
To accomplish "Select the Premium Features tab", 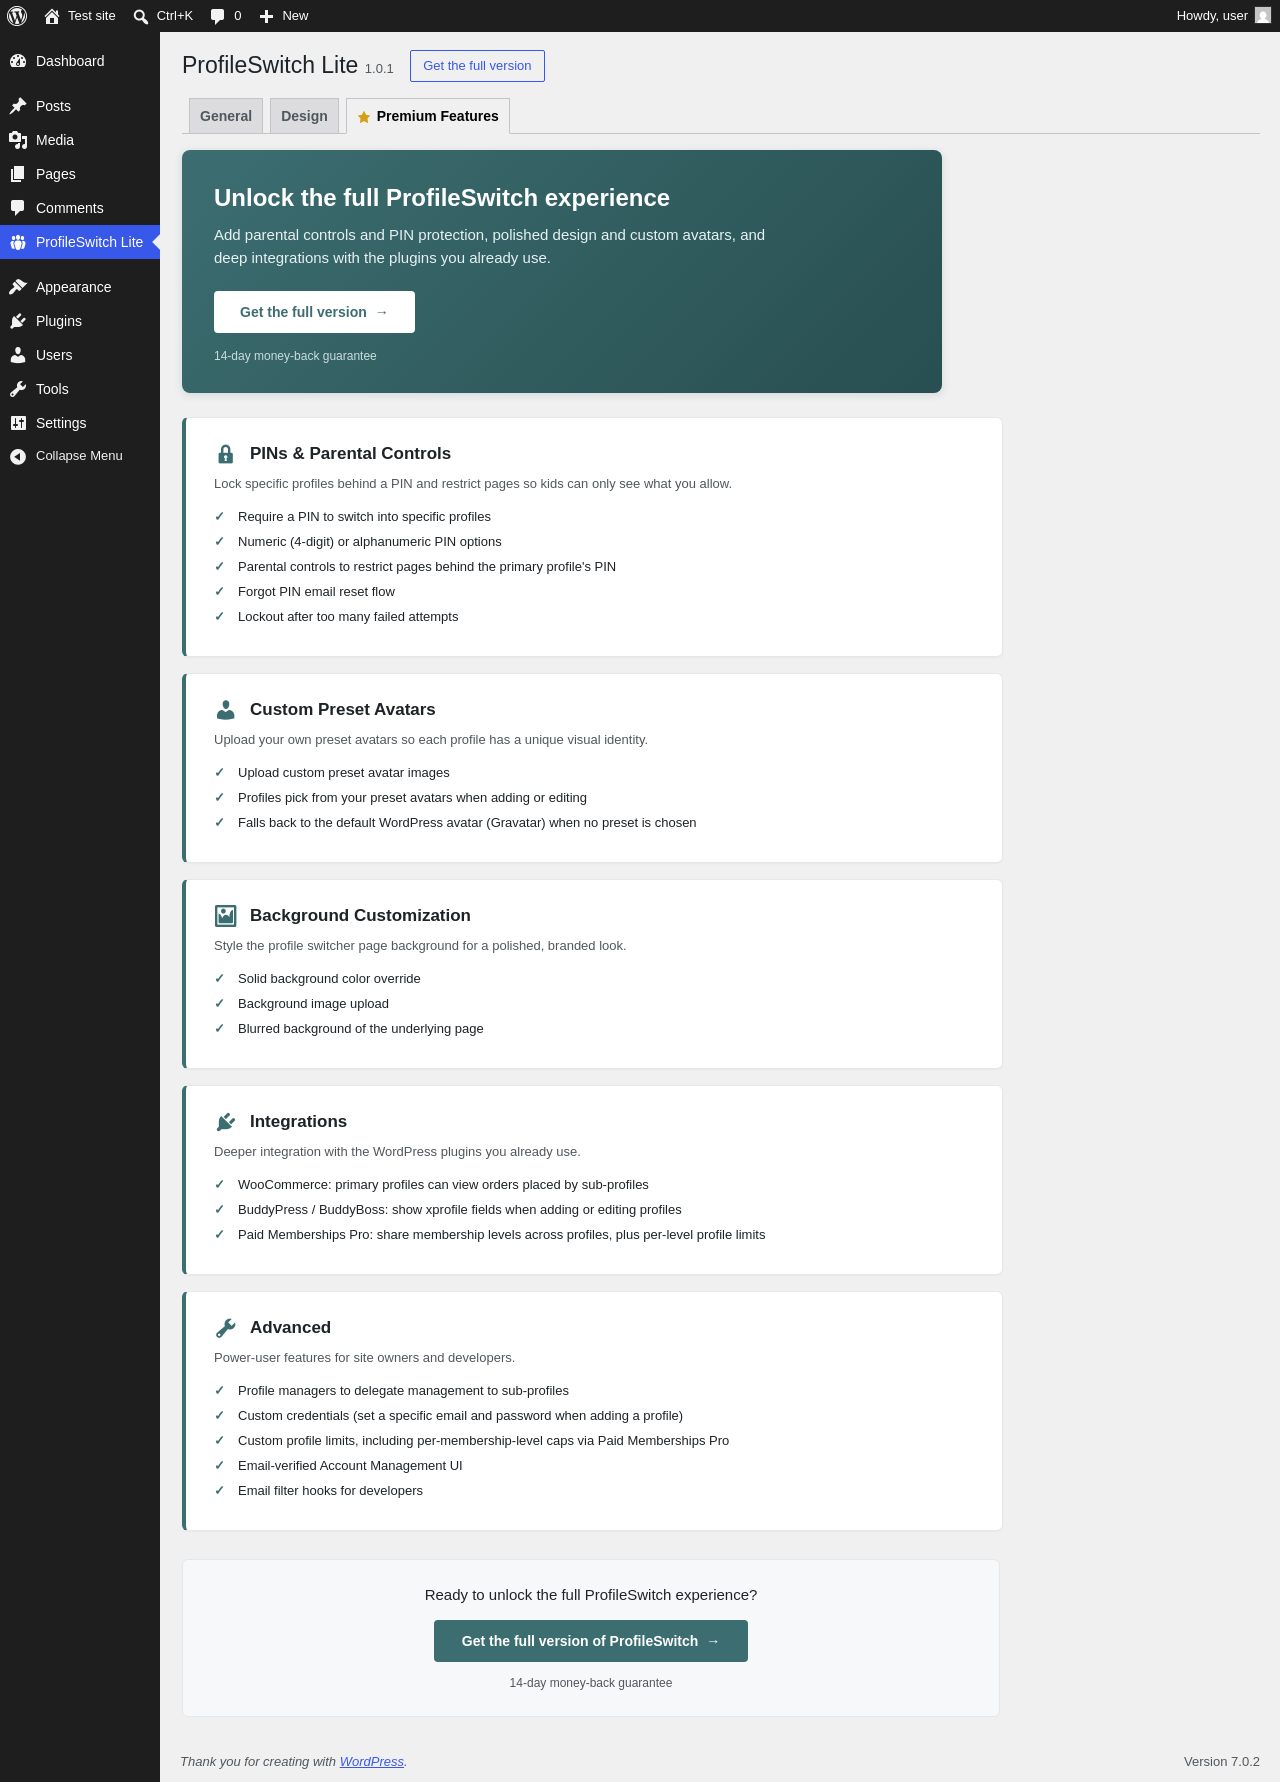I will (x=428, y=116).
